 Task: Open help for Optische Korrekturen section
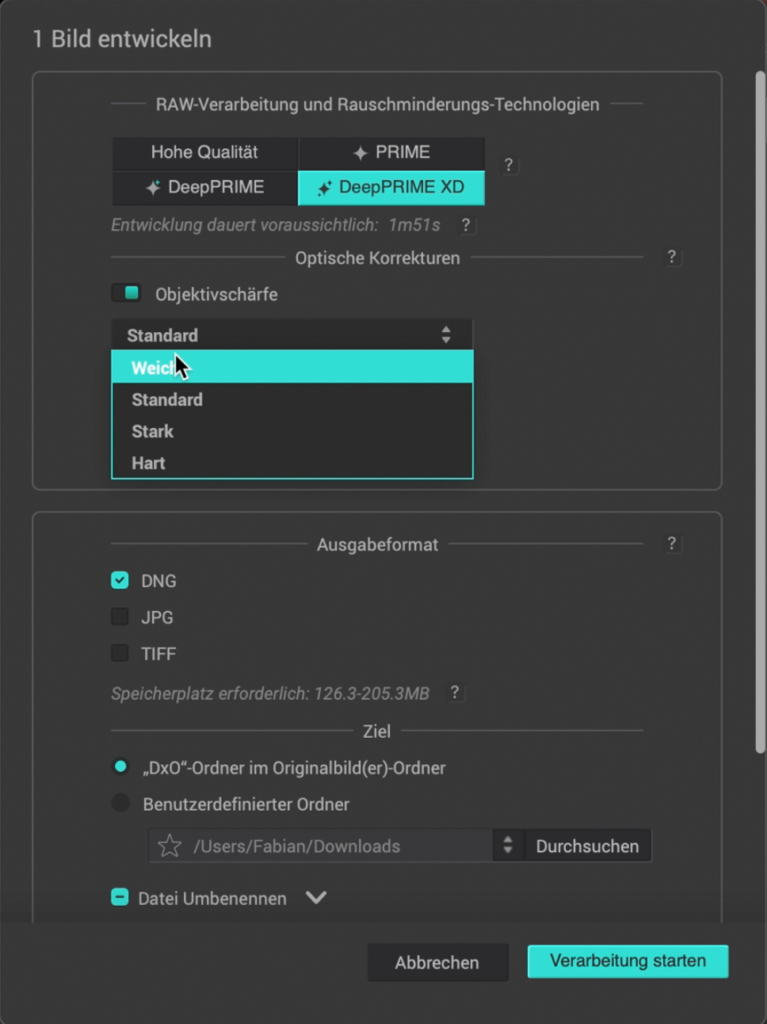pos(673,257)
